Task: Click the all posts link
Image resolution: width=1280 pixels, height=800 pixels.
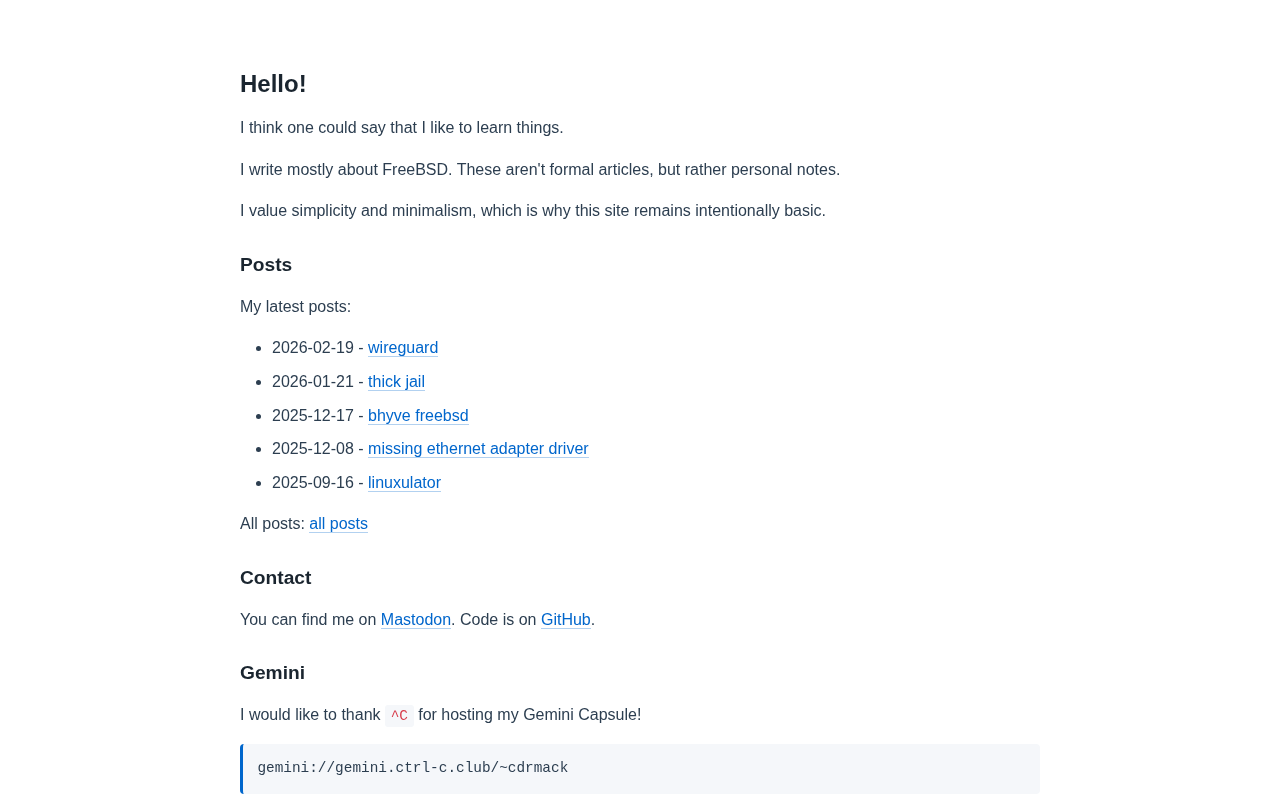Action: click(338, 524)
